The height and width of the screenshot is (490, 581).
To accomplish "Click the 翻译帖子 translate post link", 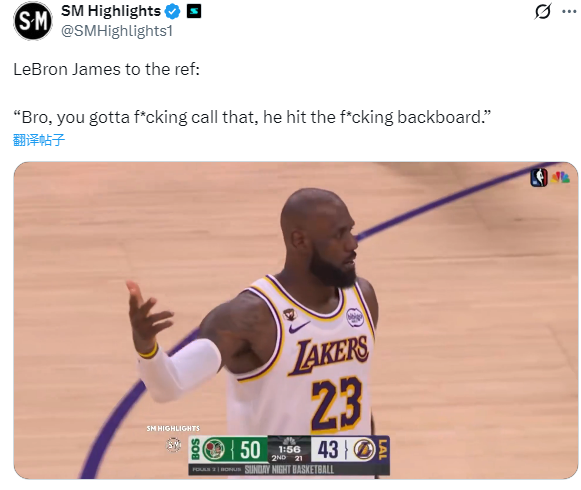I will coord(39,140).
